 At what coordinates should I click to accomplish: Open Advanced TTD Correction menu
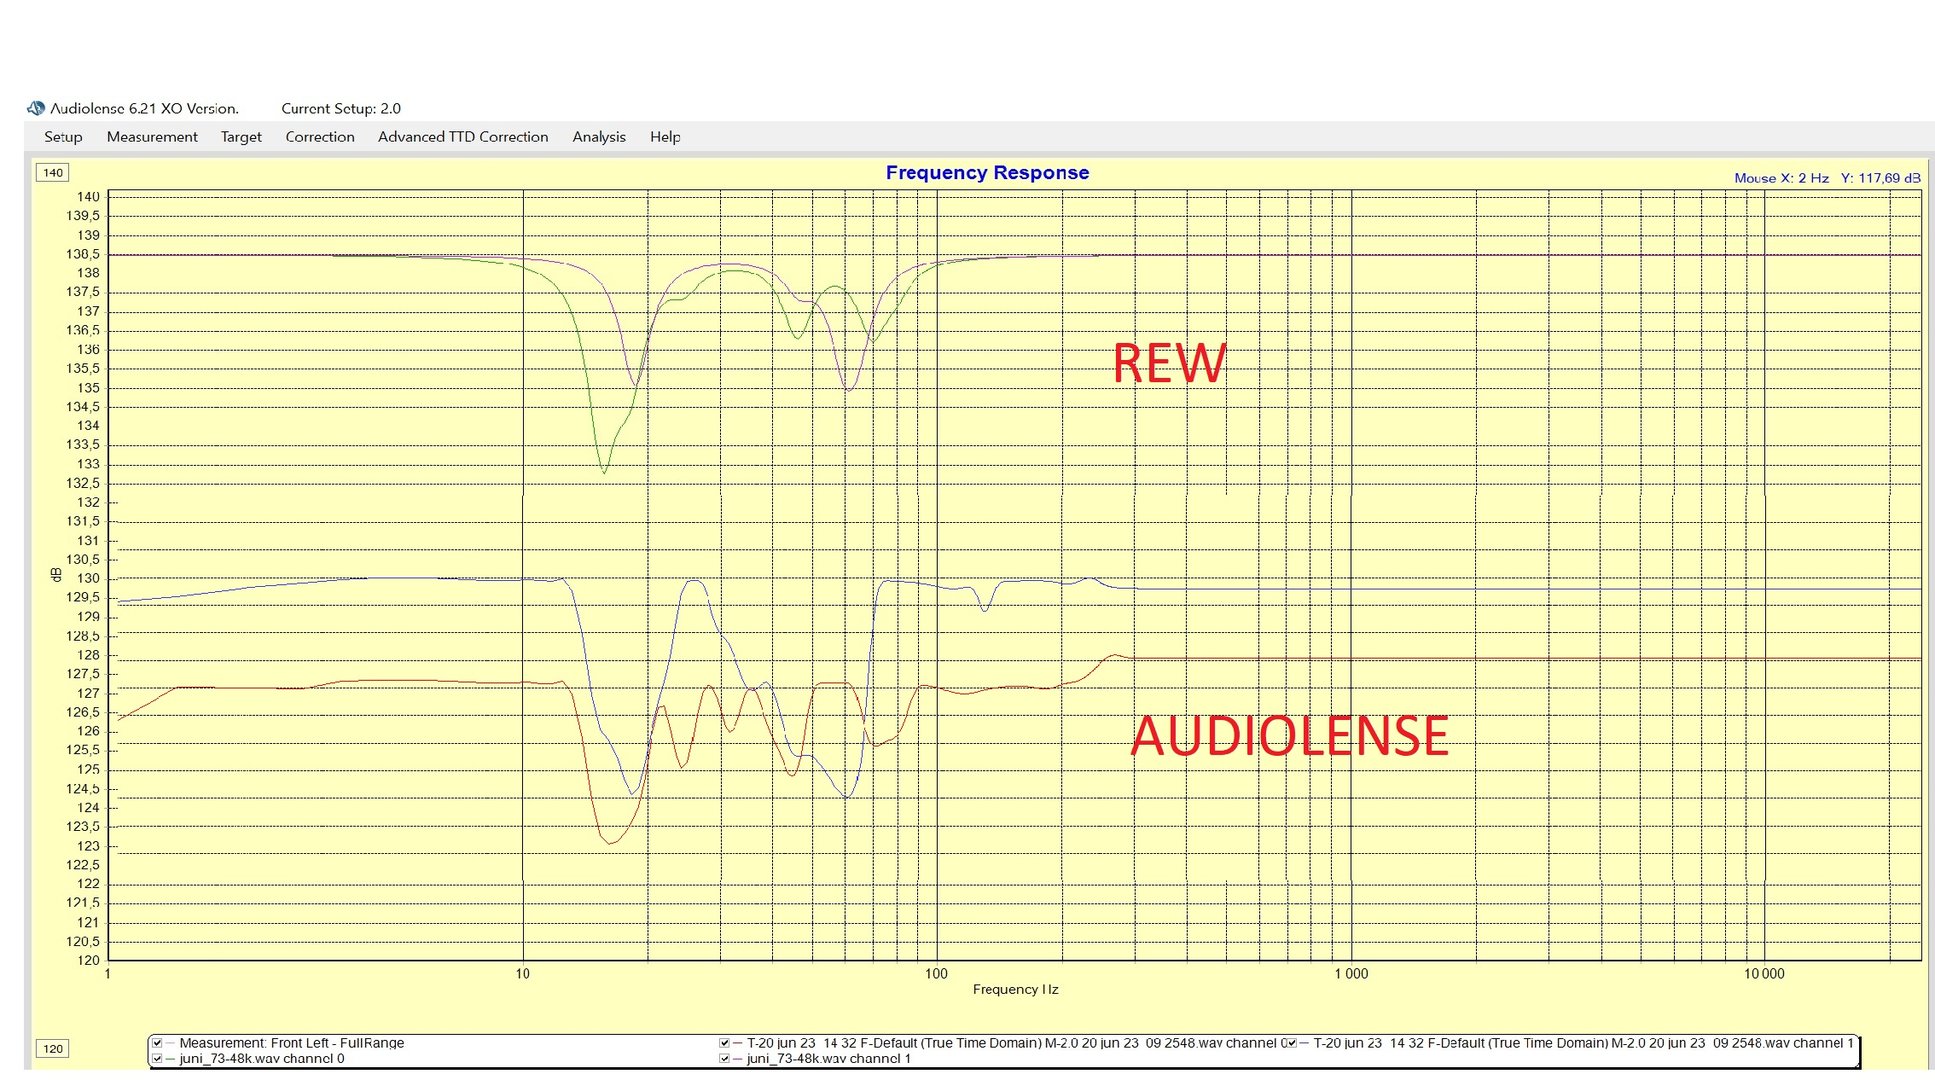(x=463, y=137)
